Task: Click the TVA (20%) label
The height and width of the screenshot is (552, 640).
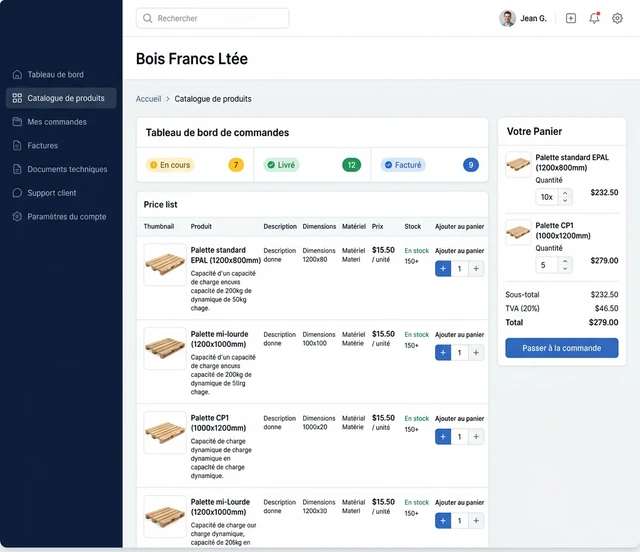Action: [x=522, y=308]
